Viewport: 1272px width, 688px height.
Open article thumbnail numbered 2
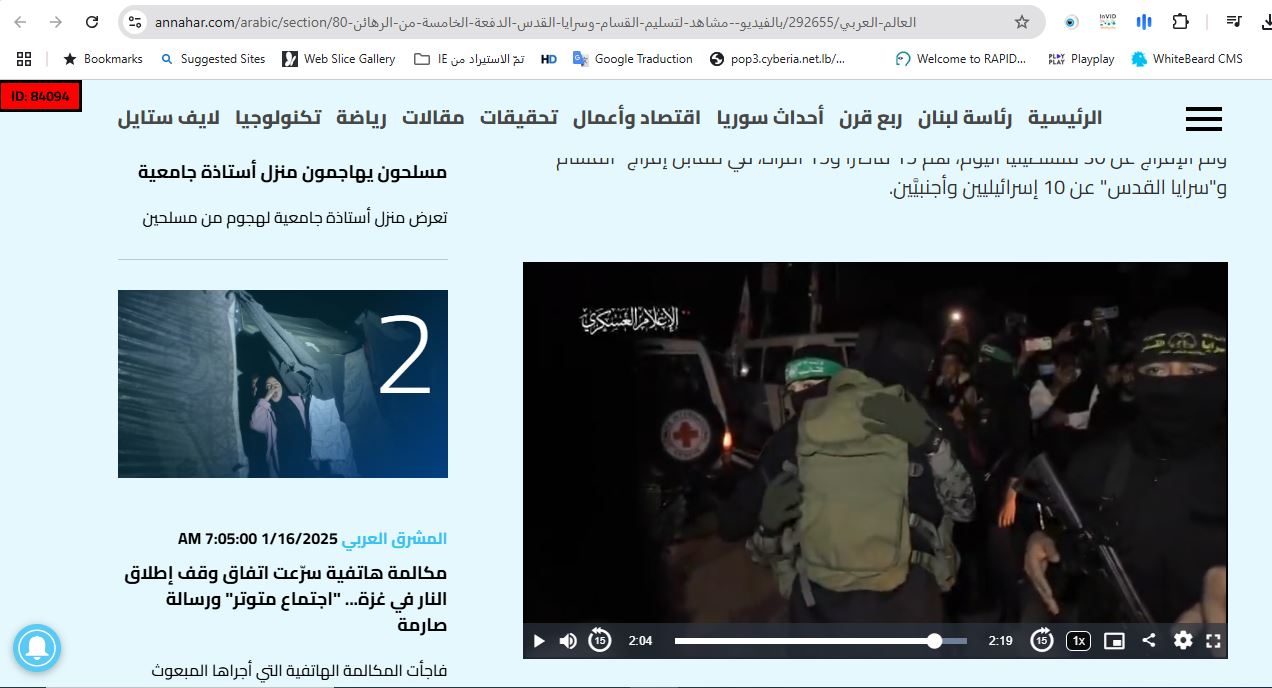(283, 384)
